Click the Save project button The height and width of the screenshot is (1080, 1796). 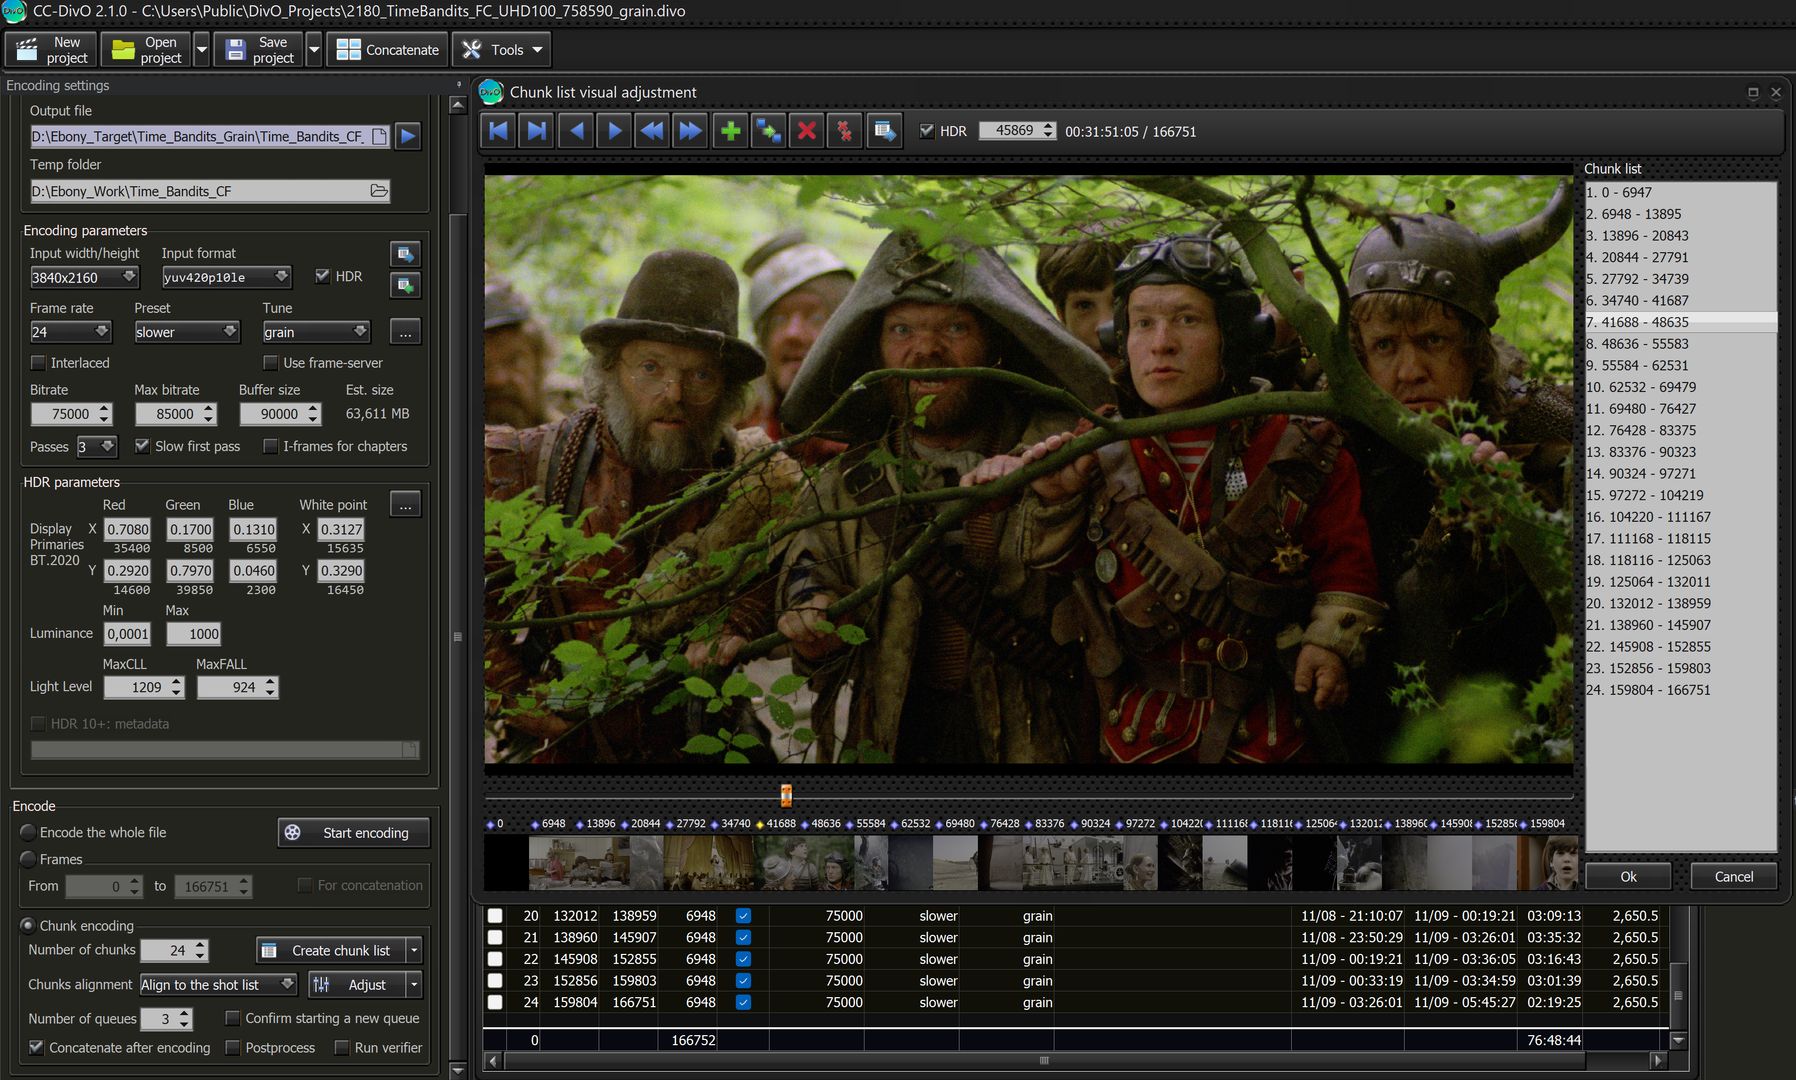coord(258,49)
